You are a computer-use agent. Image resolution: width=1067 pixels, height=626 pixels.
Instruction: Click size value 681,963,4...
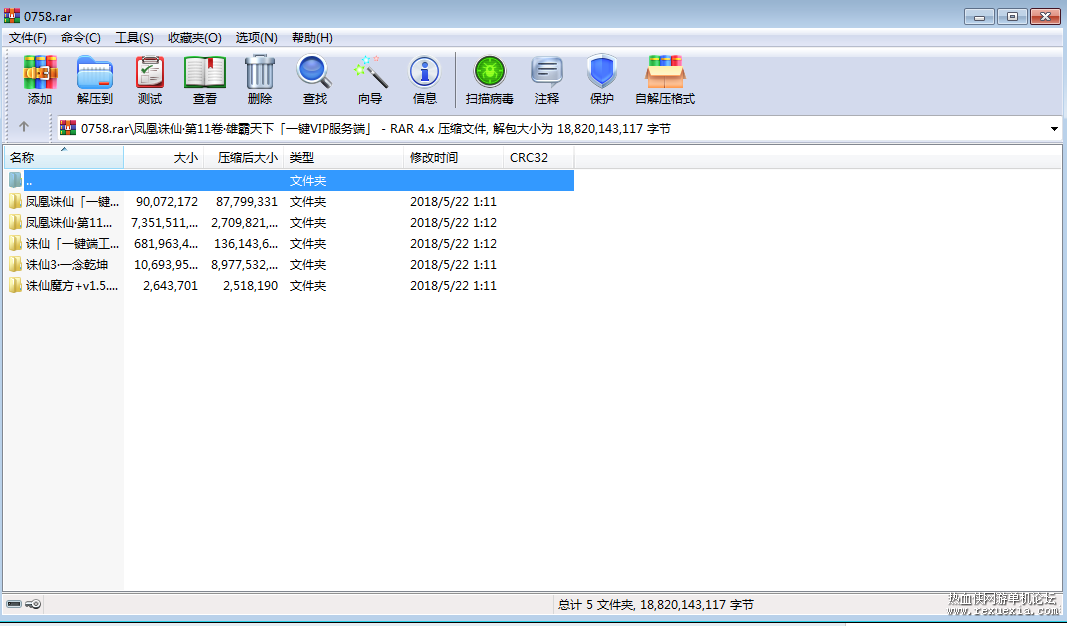pyautogui.click(x=166, y=244)
